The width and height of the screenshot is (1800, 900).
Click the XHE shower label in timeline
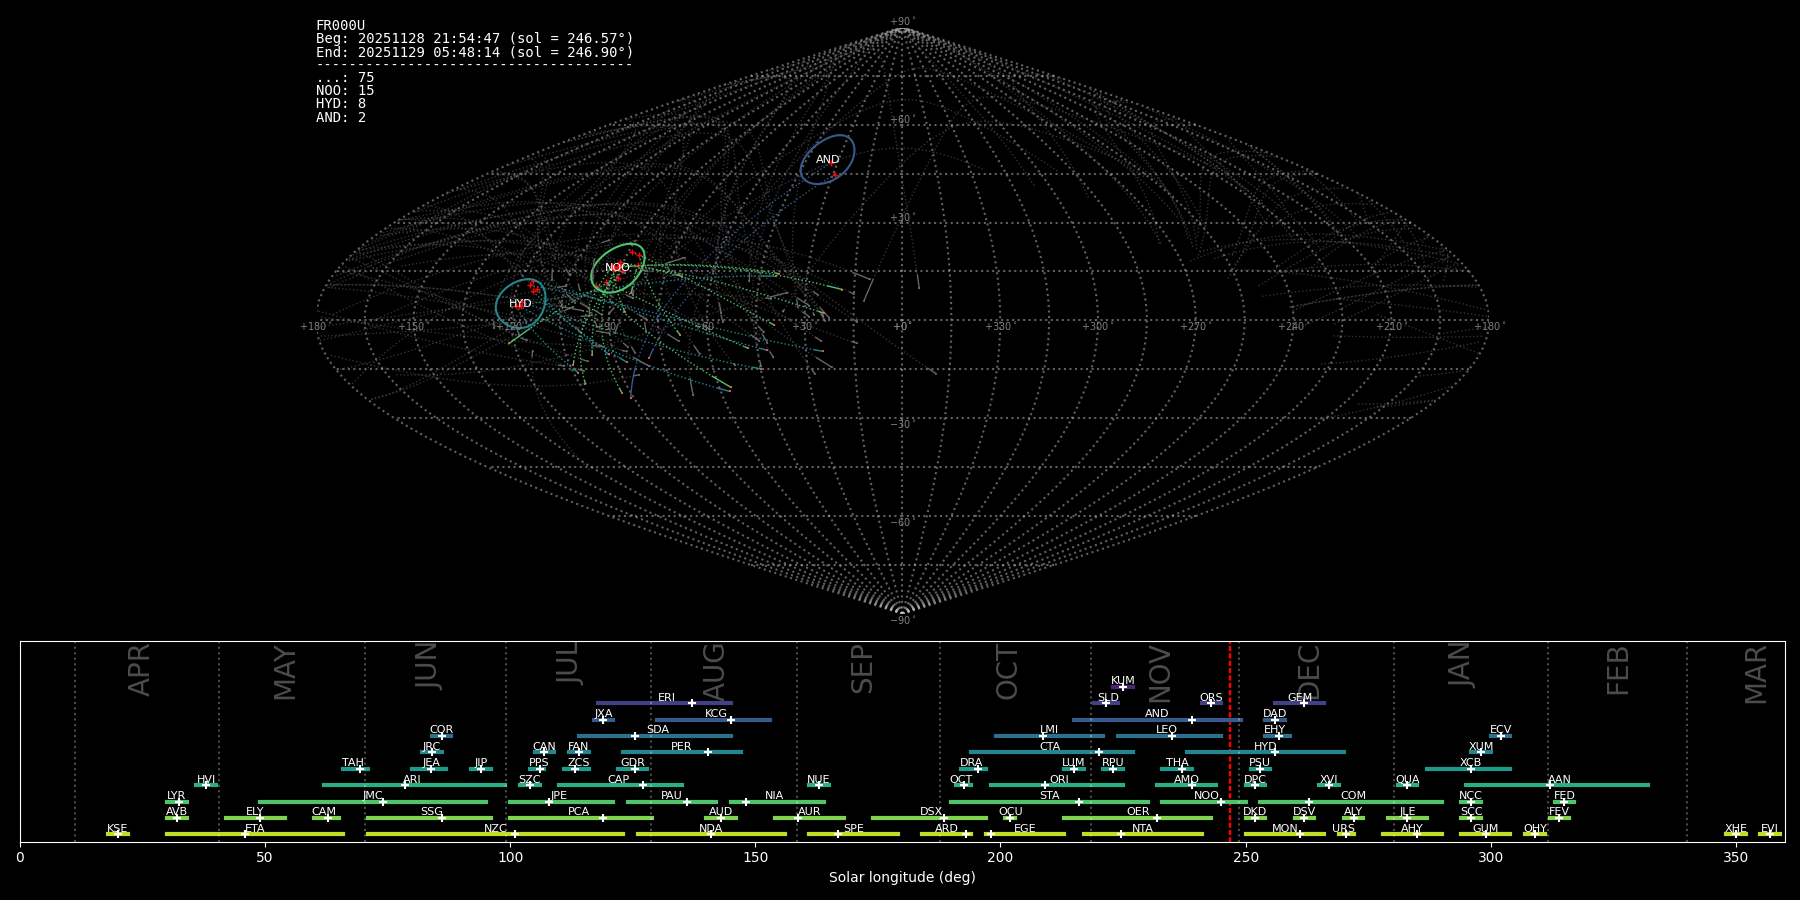[x=1735, y=829]
